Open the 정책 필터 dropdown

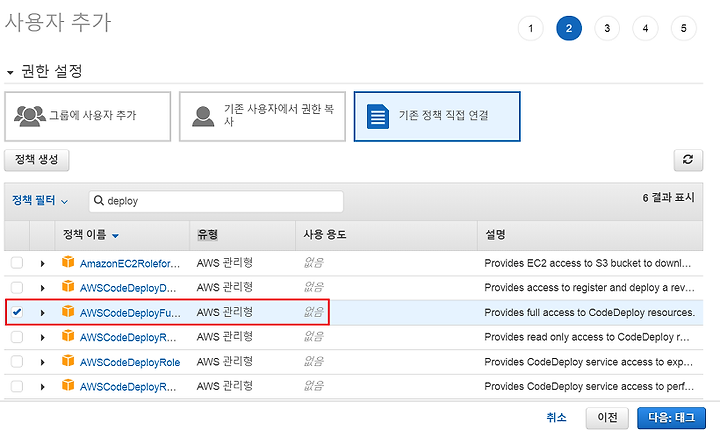click(40, 201)
